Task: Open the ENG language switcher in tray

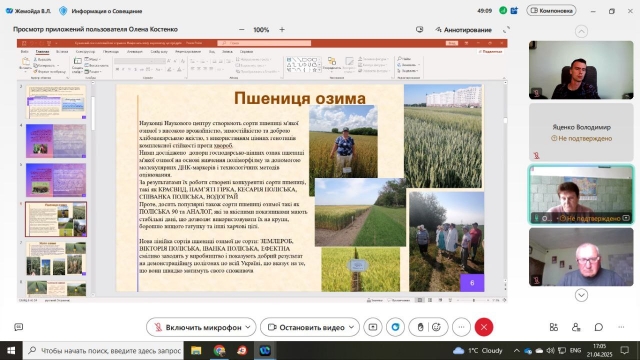Action: pos(576,350)
